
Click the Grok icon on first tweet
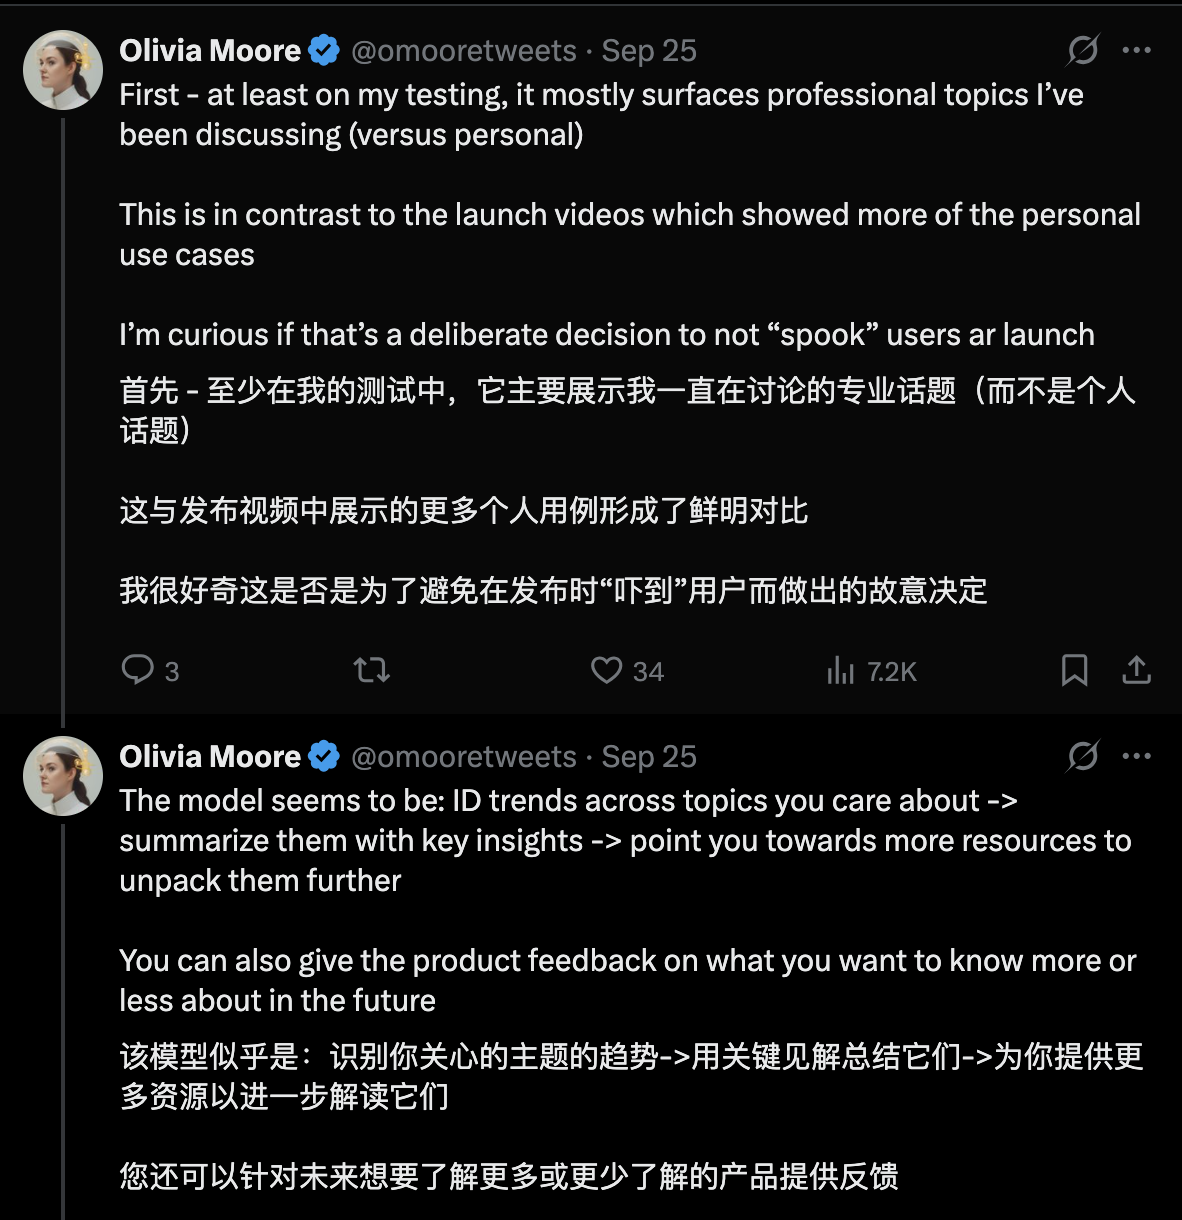click(1083, 50)
